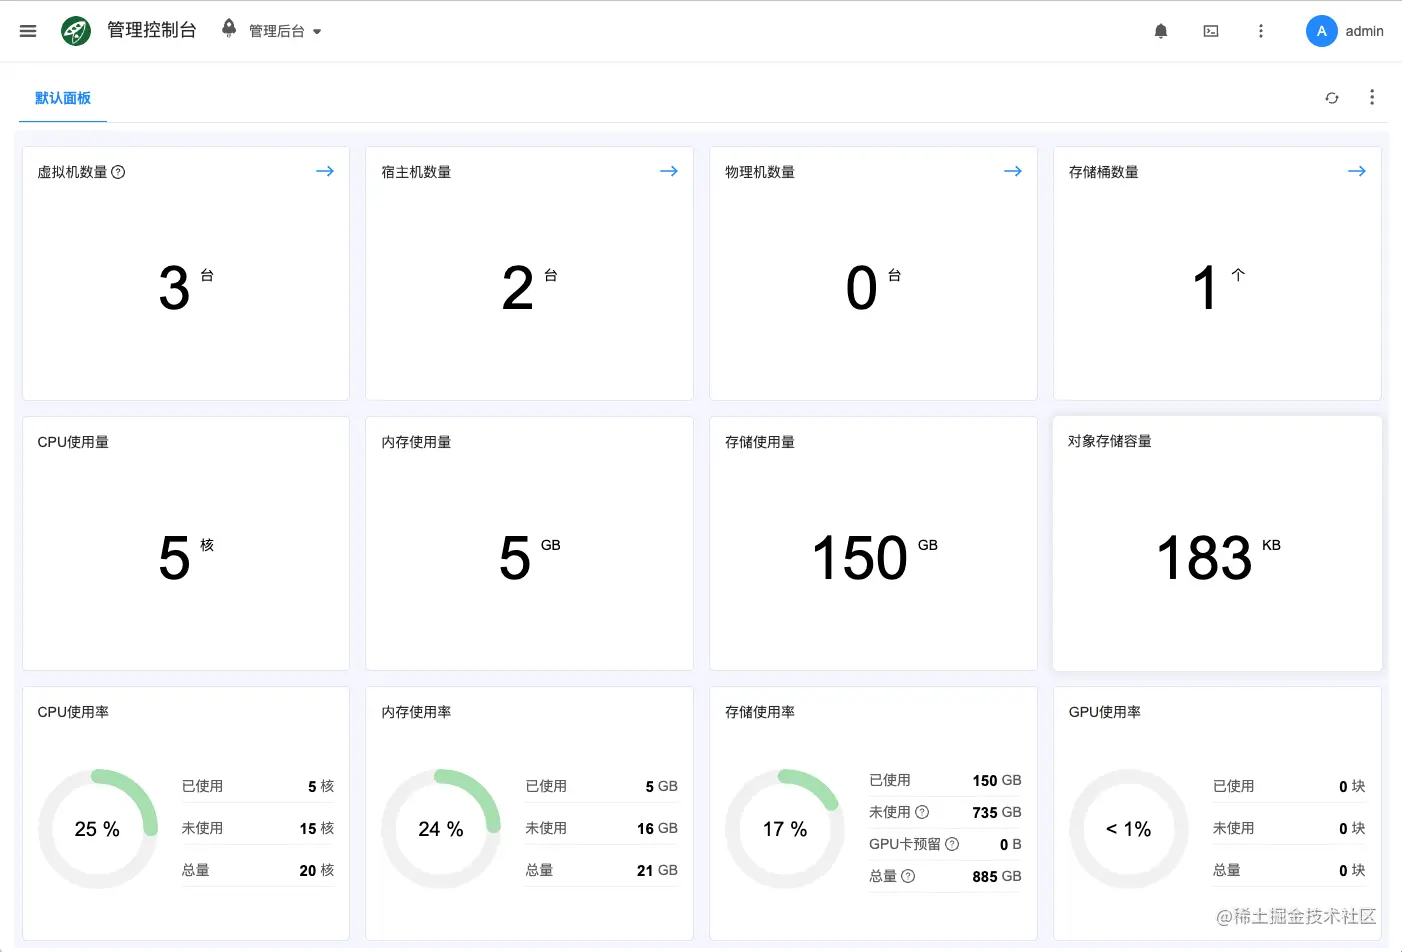Click the physical machine count 0

(x=862, y=288)
